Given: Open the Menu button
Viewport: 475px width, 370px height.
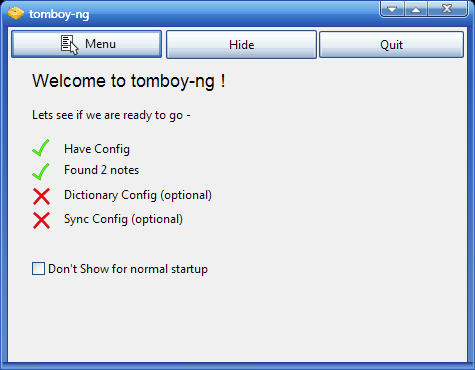Looking at the screenshot, I should coord(87,44).
